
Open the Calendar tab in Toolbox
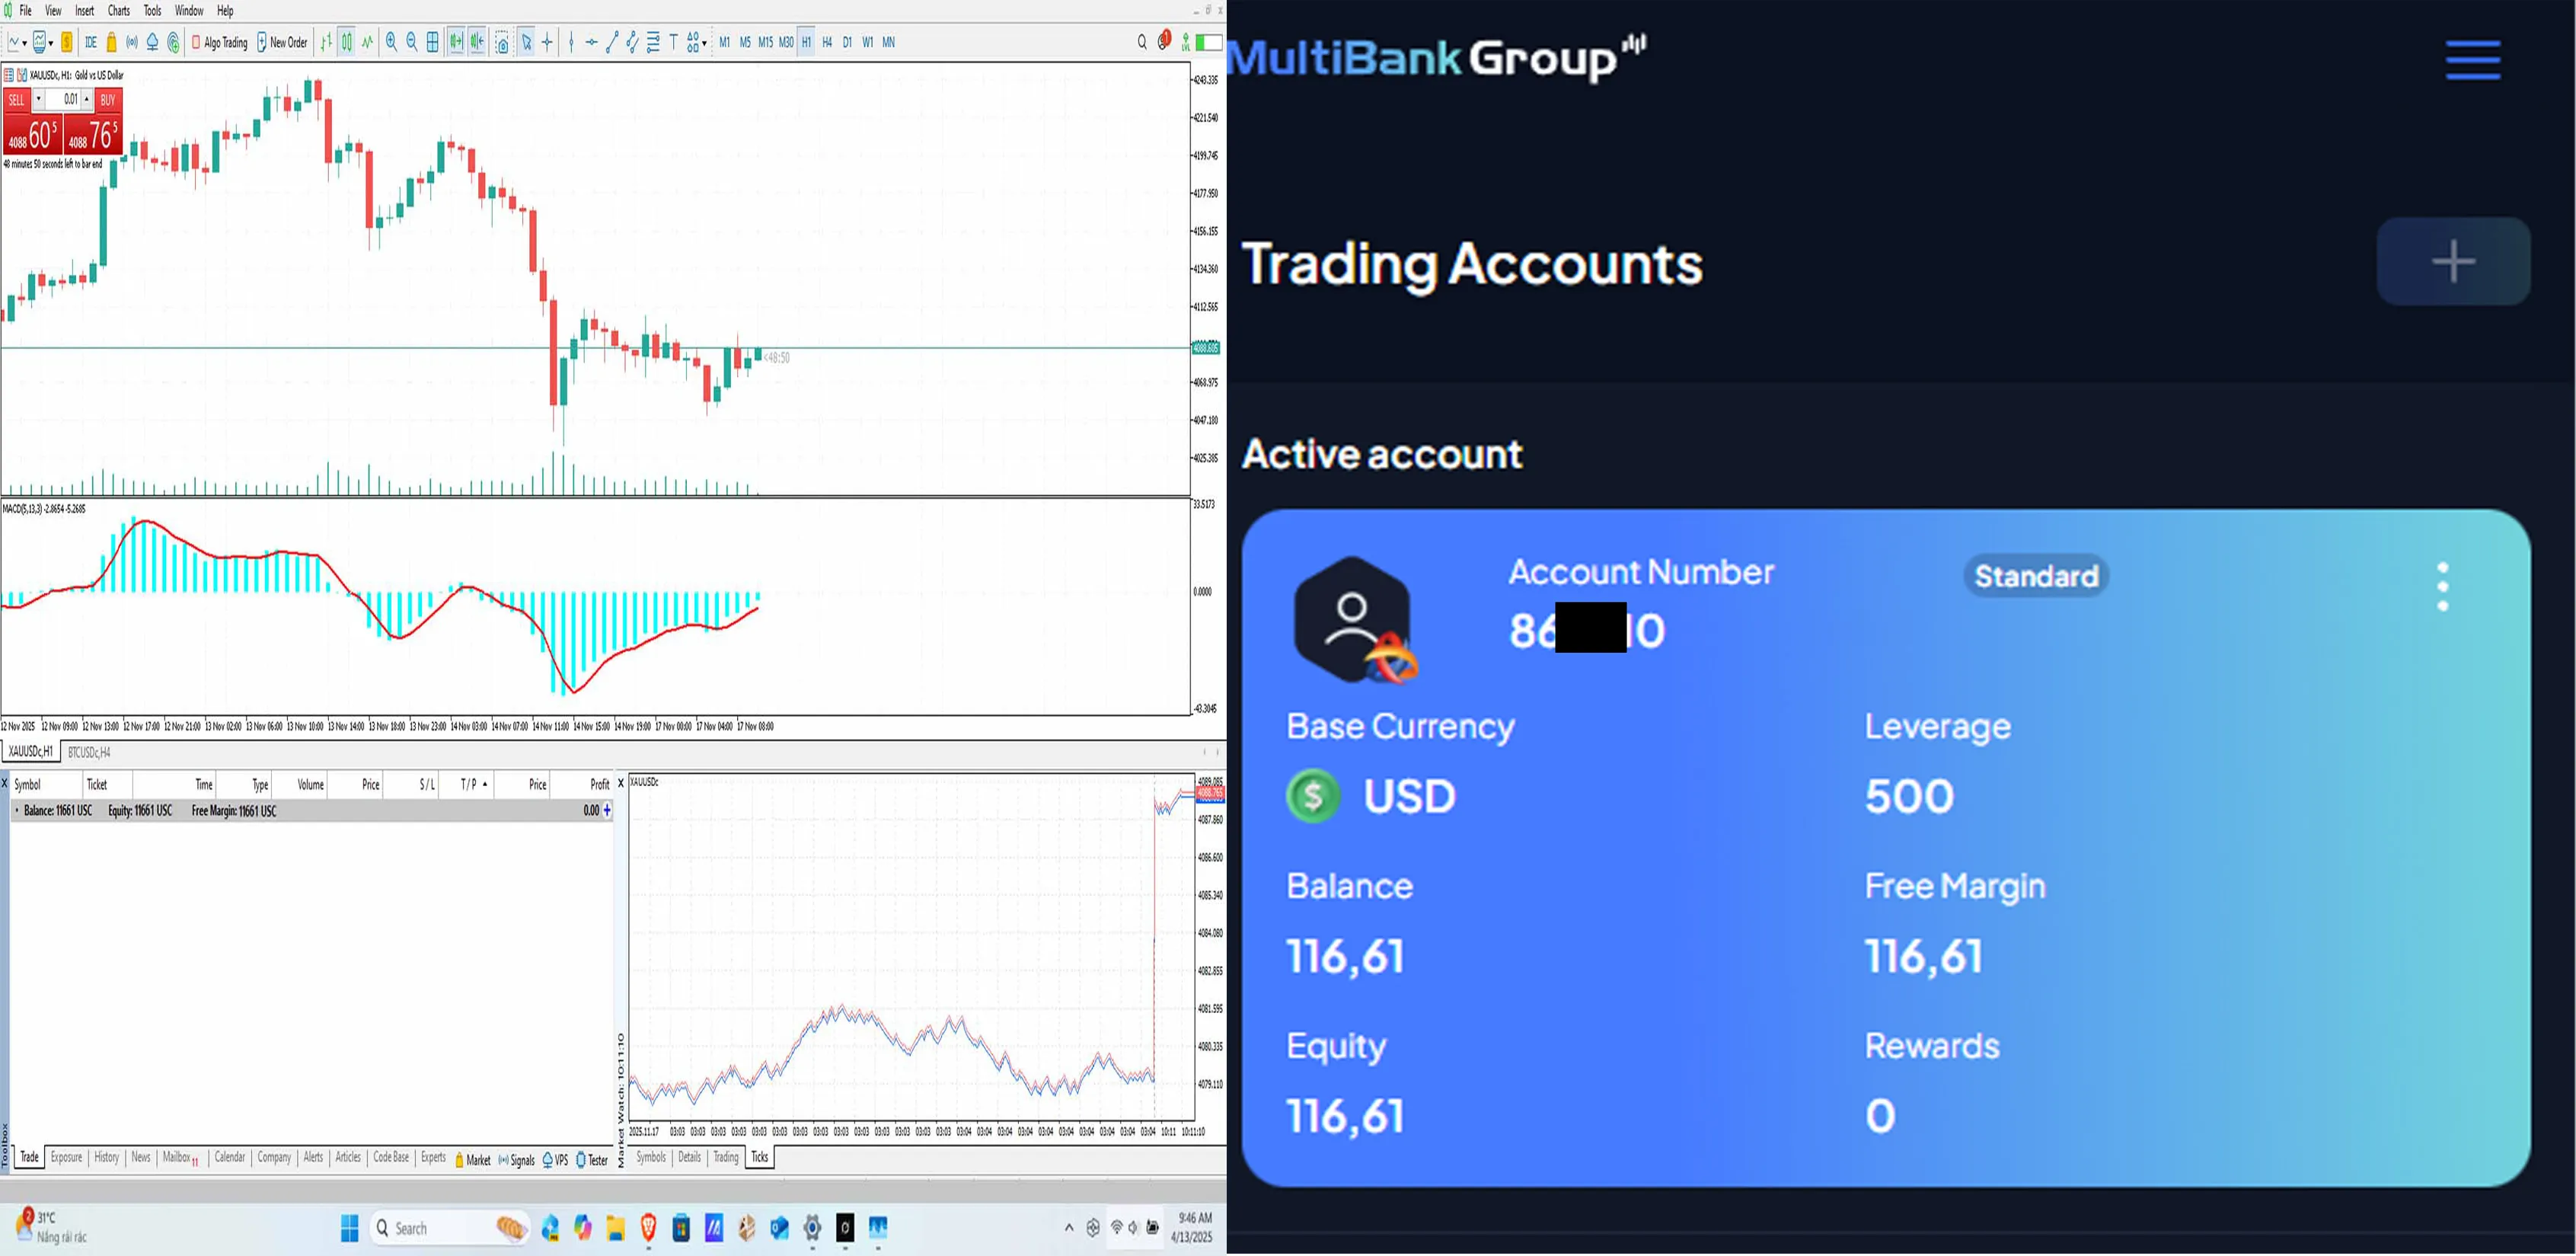pos(230,1157)
